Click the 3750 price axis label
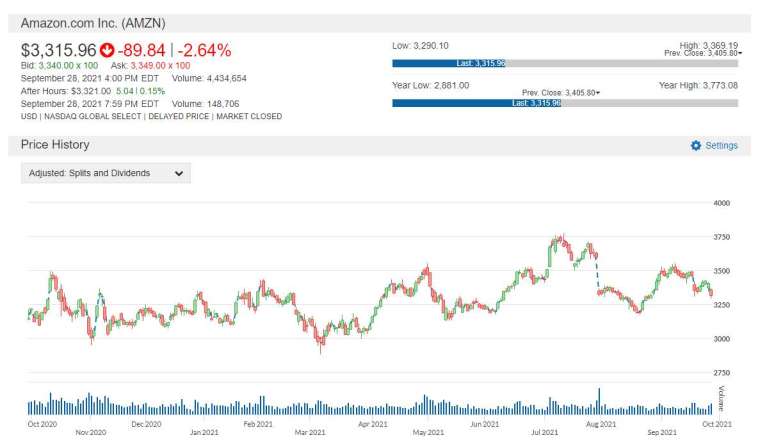 point(721,237)
